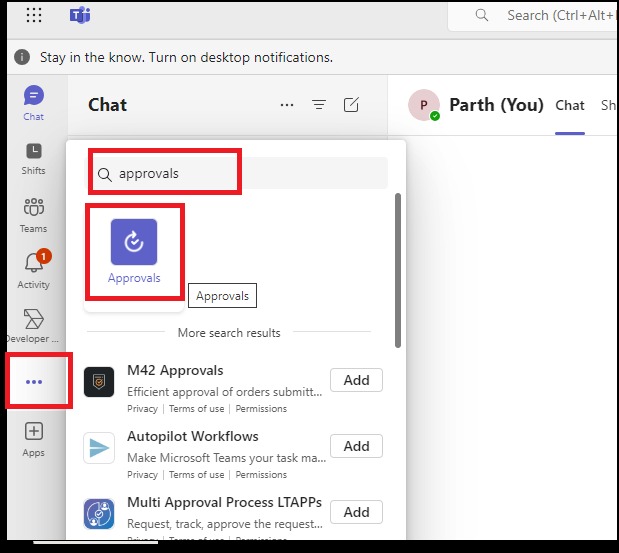Open Activity bell with 1 notification
Viewport: 619px width, 553px height.
coord(34,270)
